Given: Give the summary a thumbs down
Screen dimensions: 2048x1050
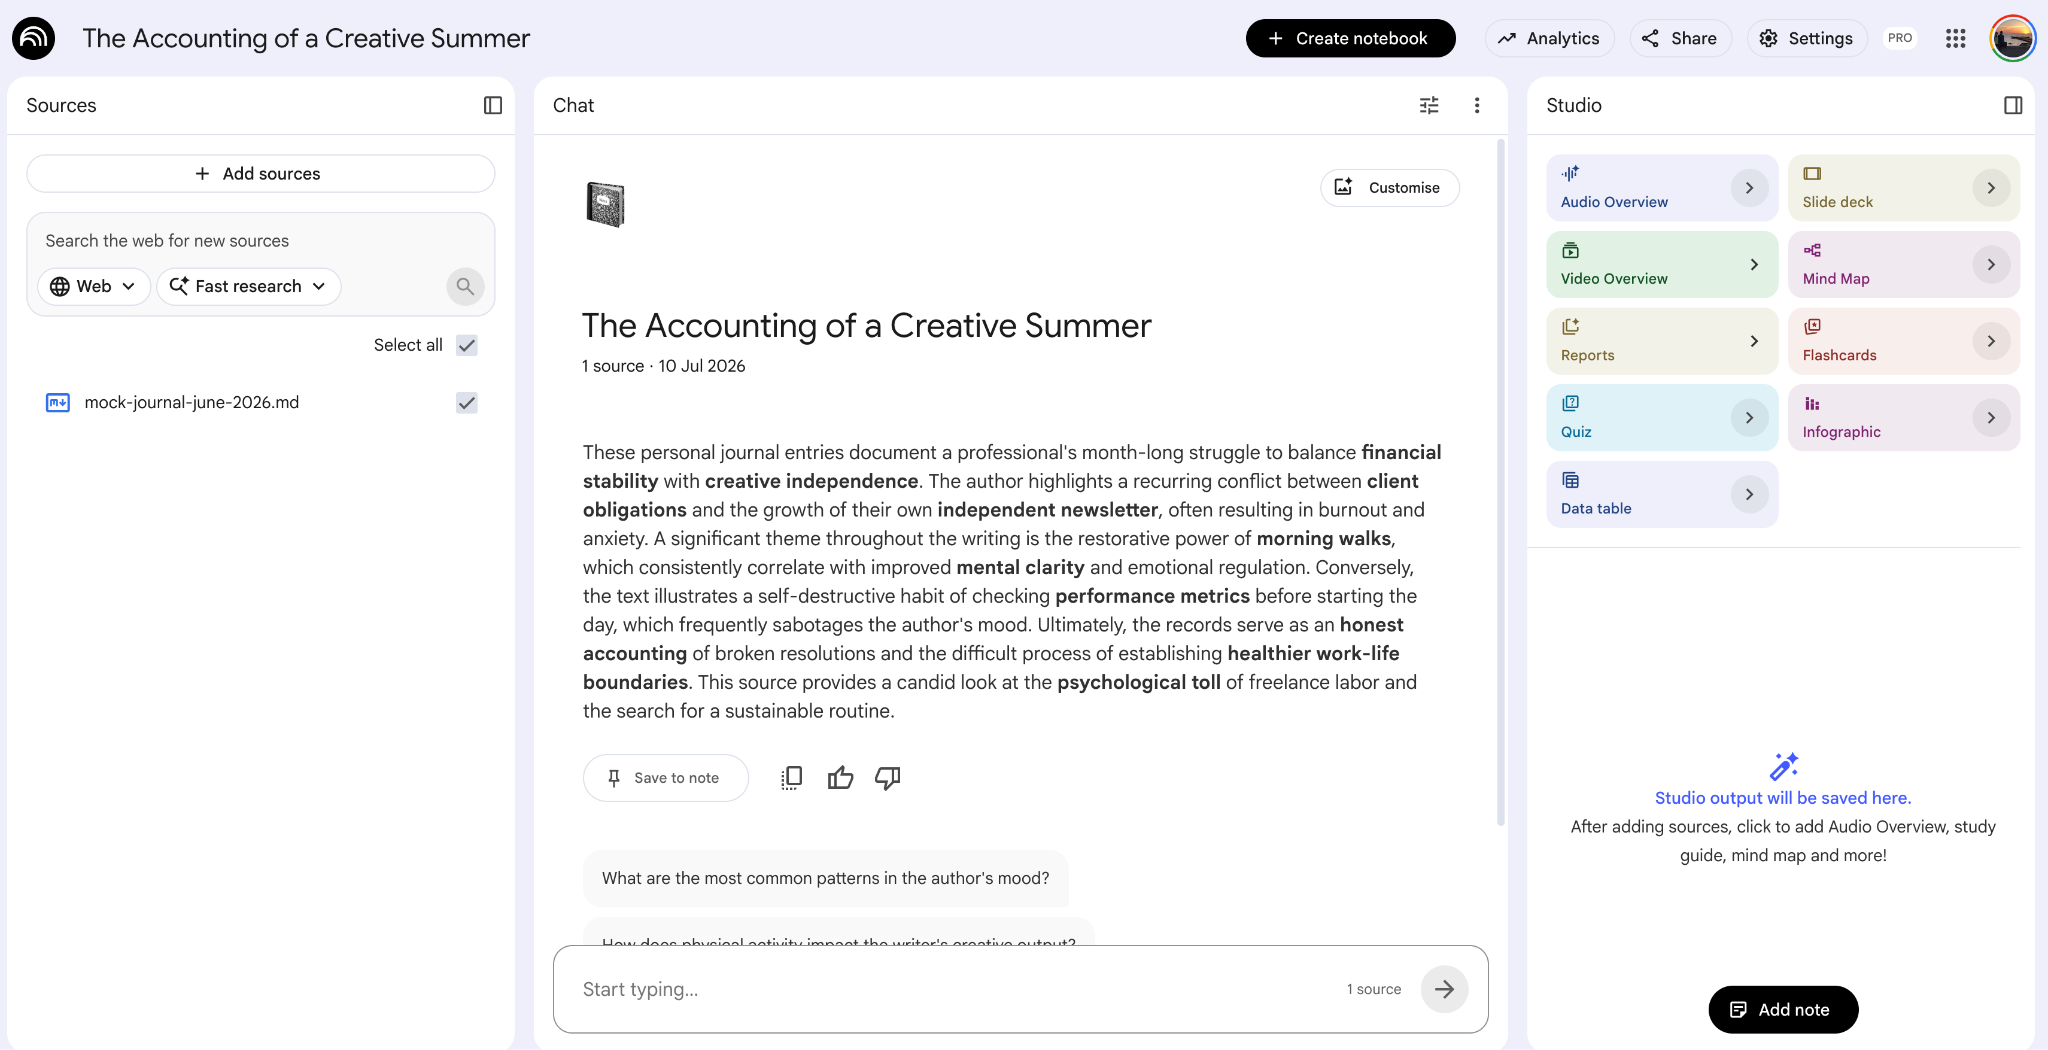Looking at the screenshot, I should click(x=888, y=778).
